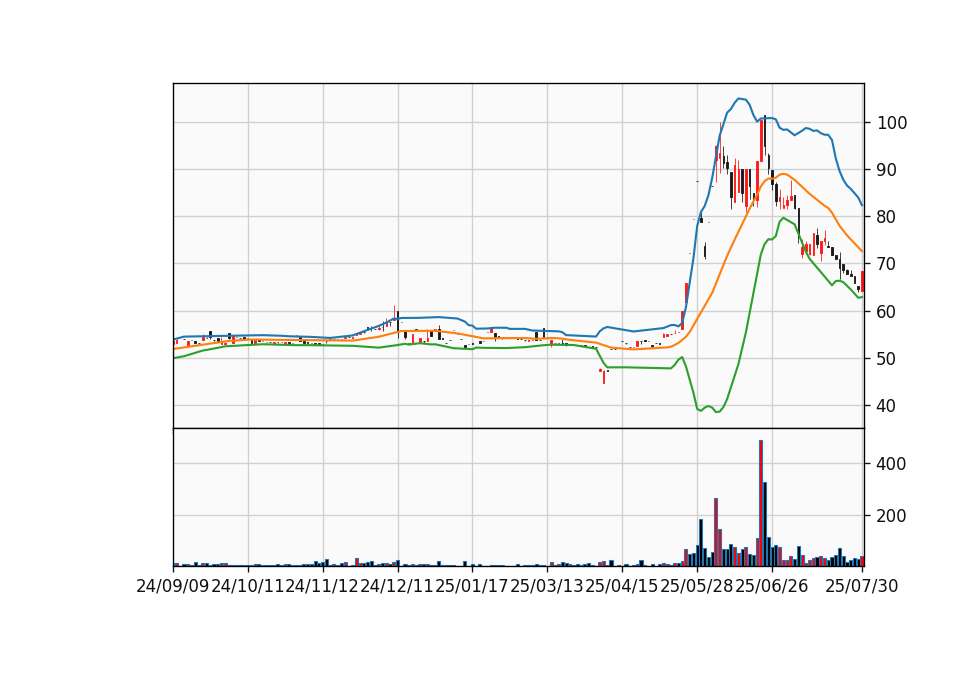Click the 24/09/09 date label
This screenshot has height=690, width=960.
173,587
